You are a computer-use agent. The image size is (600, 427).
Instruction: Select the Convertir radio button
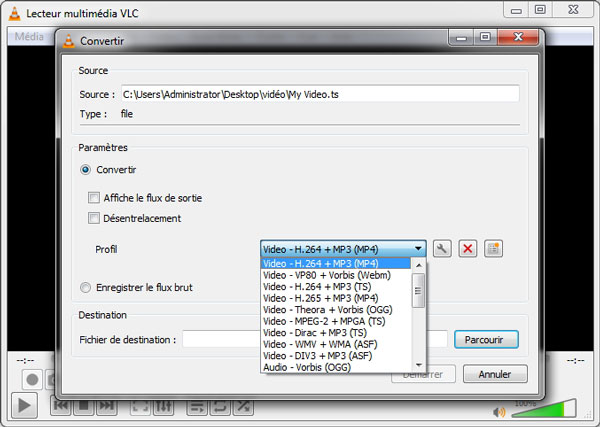click(x=87, y=170)
